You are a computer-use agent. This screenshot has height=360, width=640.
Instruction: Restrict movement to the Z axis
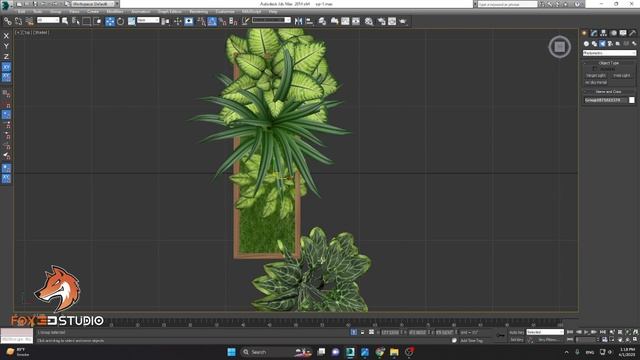6,56
